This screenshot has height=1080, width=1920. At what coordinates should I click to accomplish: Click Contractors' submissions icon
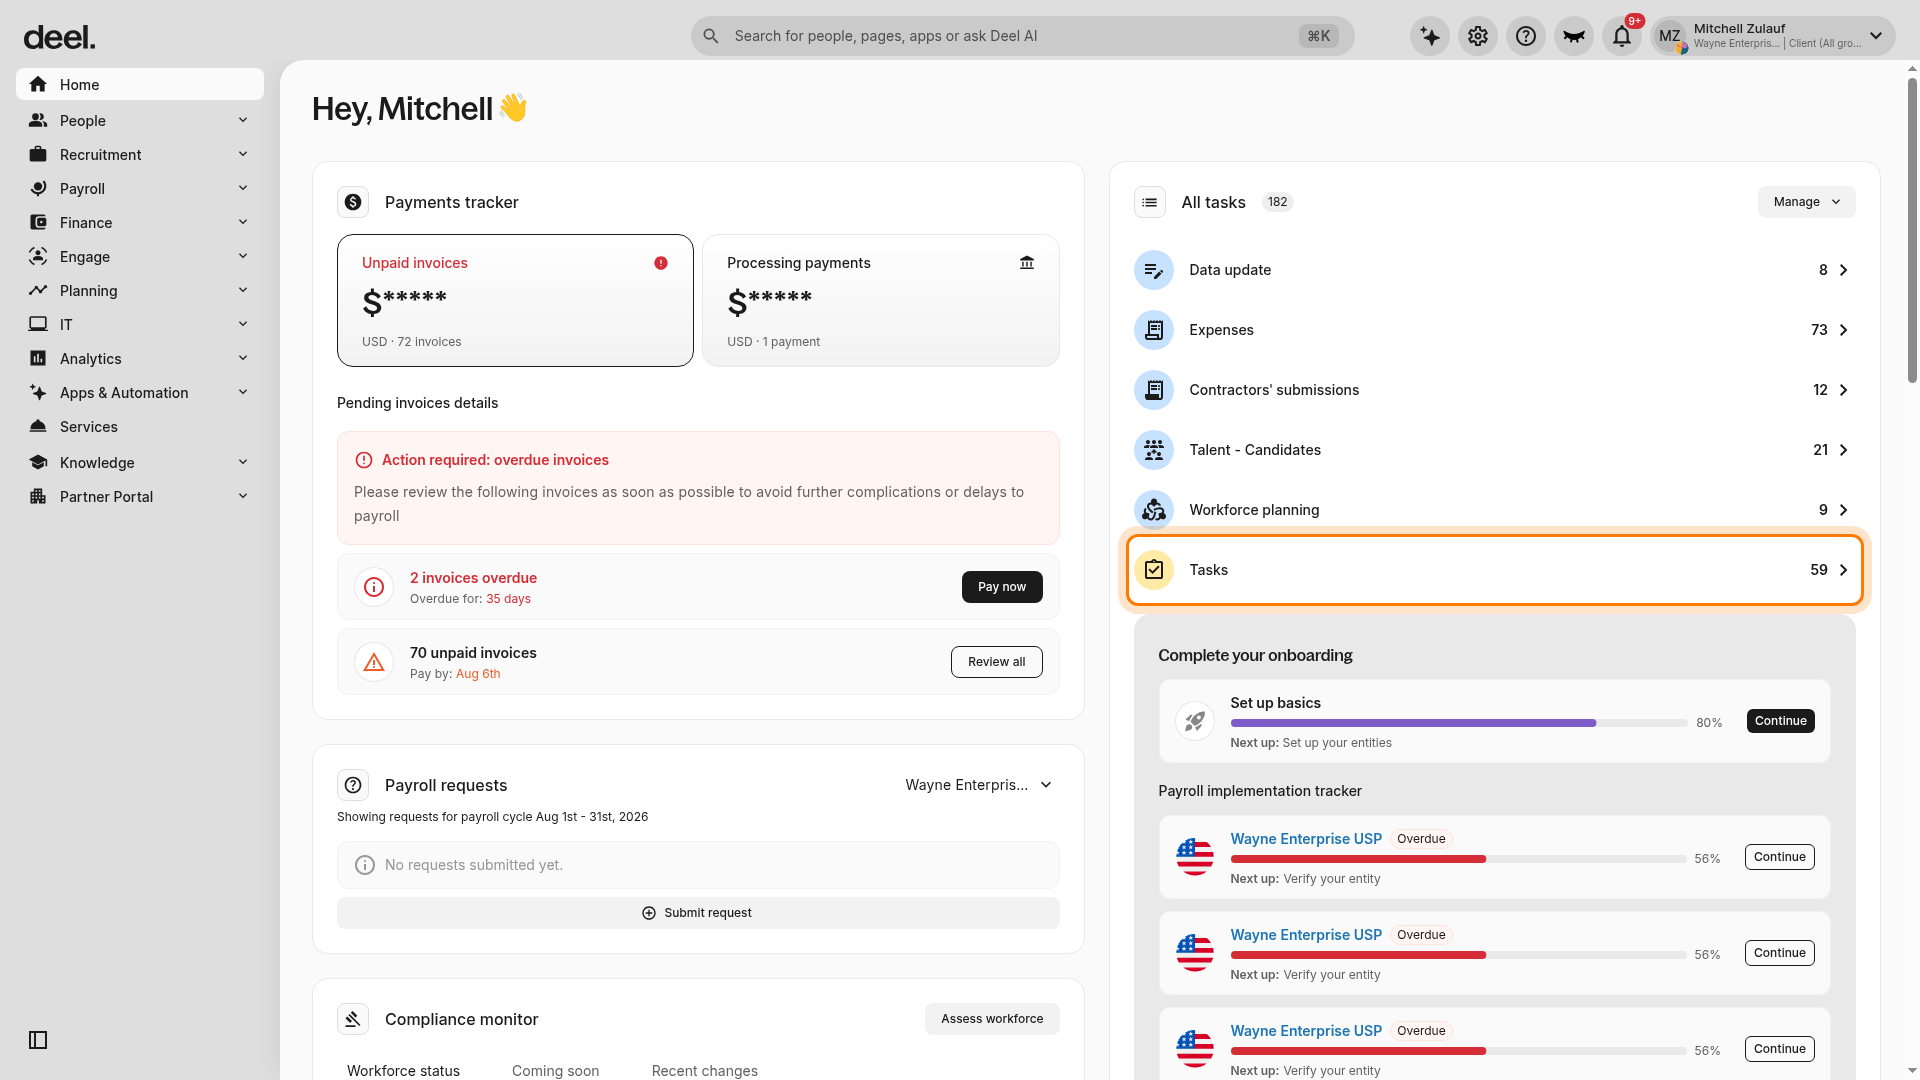pyautogui.click(x=1154, y=390)
